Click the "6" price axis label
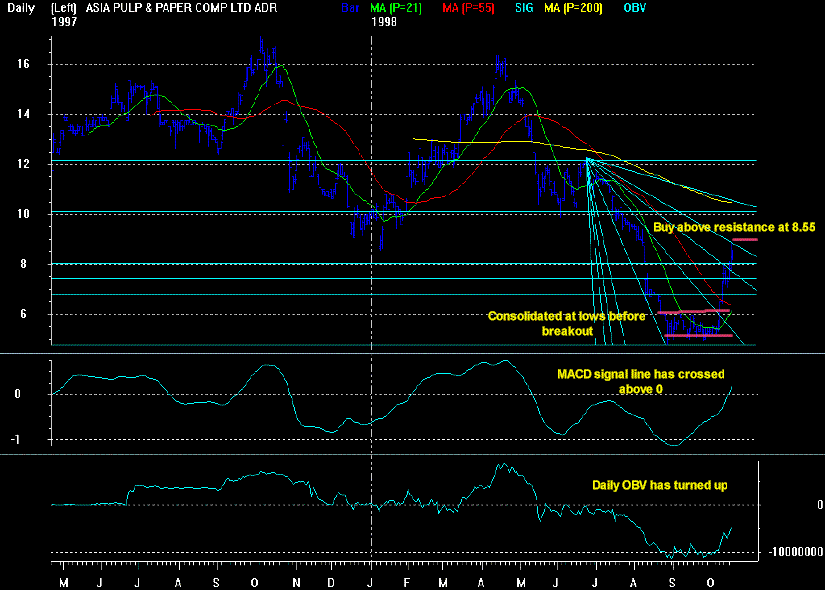Image resolution: width=825 pixels, height=590 pixels. [x=23, y=314]
